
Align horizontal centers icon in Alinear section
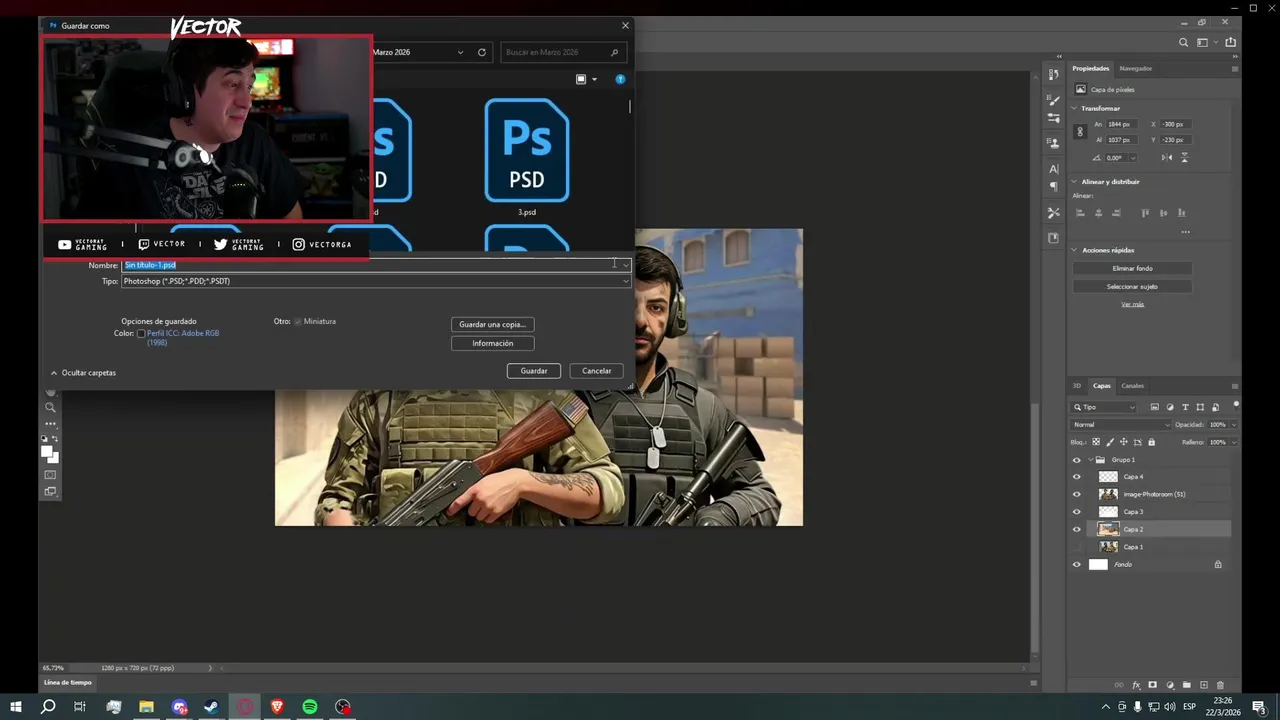1099,213
